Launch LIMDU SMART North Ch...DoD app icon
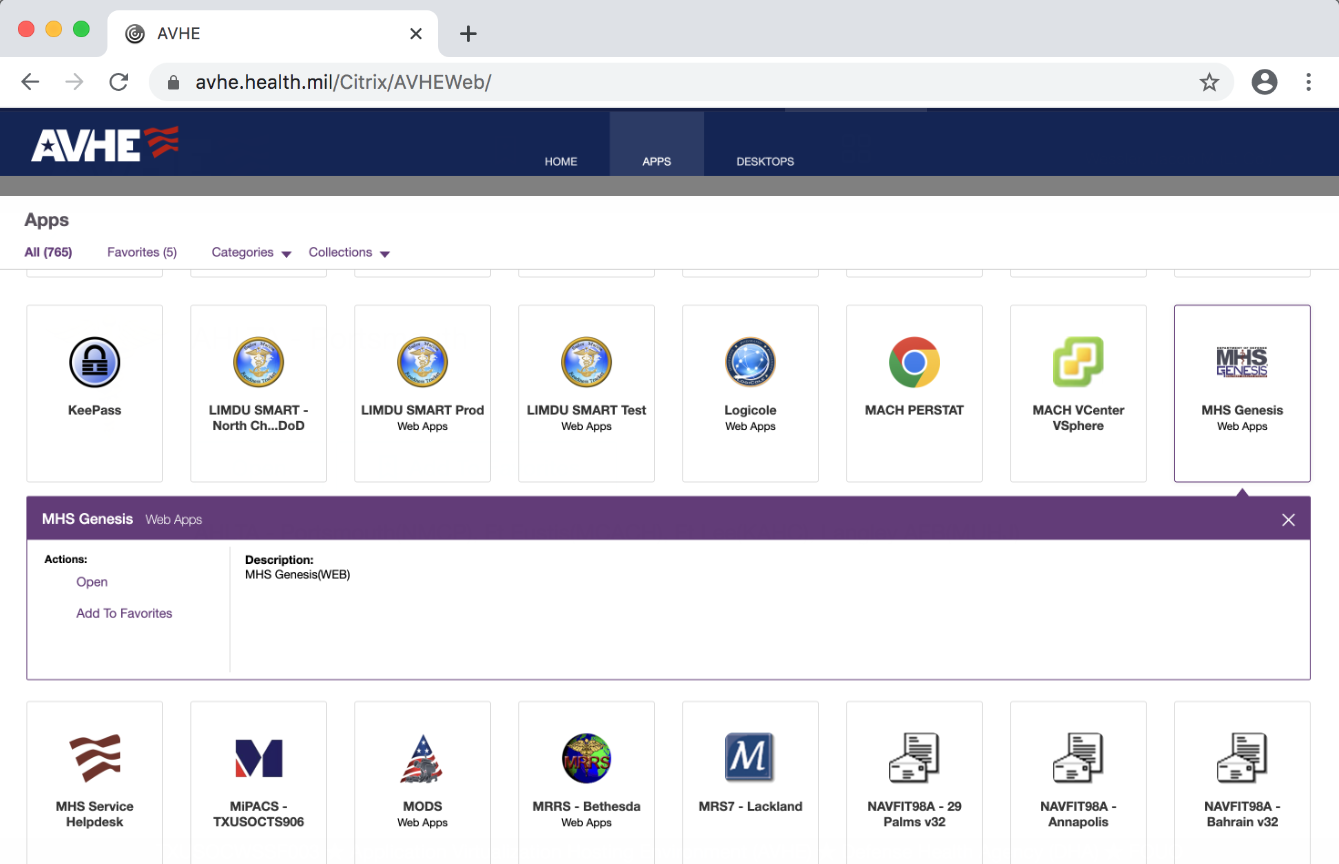This screenshot has width=1339, height=864. (259, 362)
